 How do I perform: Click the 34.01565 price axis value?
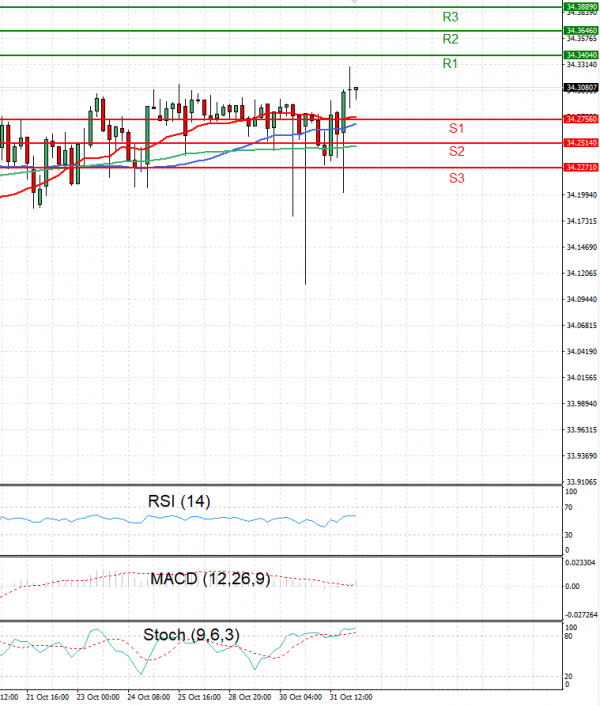582,378
